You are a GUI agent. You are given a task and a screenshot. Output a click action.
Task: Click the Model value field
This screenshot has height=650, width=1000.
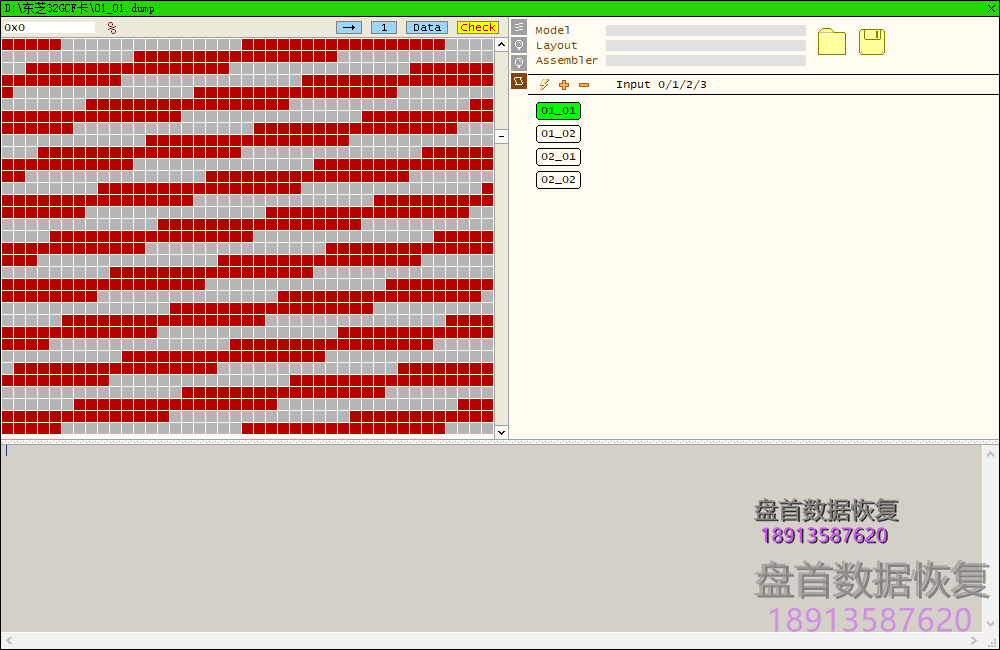tap(705, 30)
